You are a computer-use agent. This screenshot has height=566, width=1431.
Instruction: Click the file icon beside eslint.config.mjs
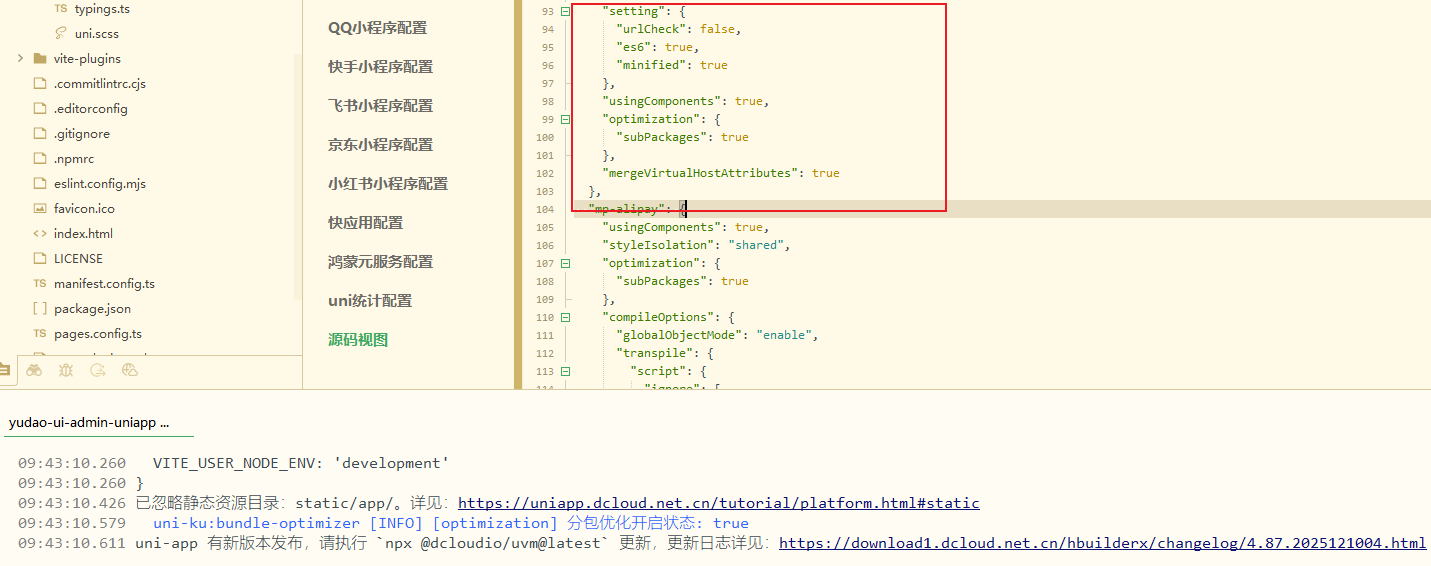click(40, 184)
